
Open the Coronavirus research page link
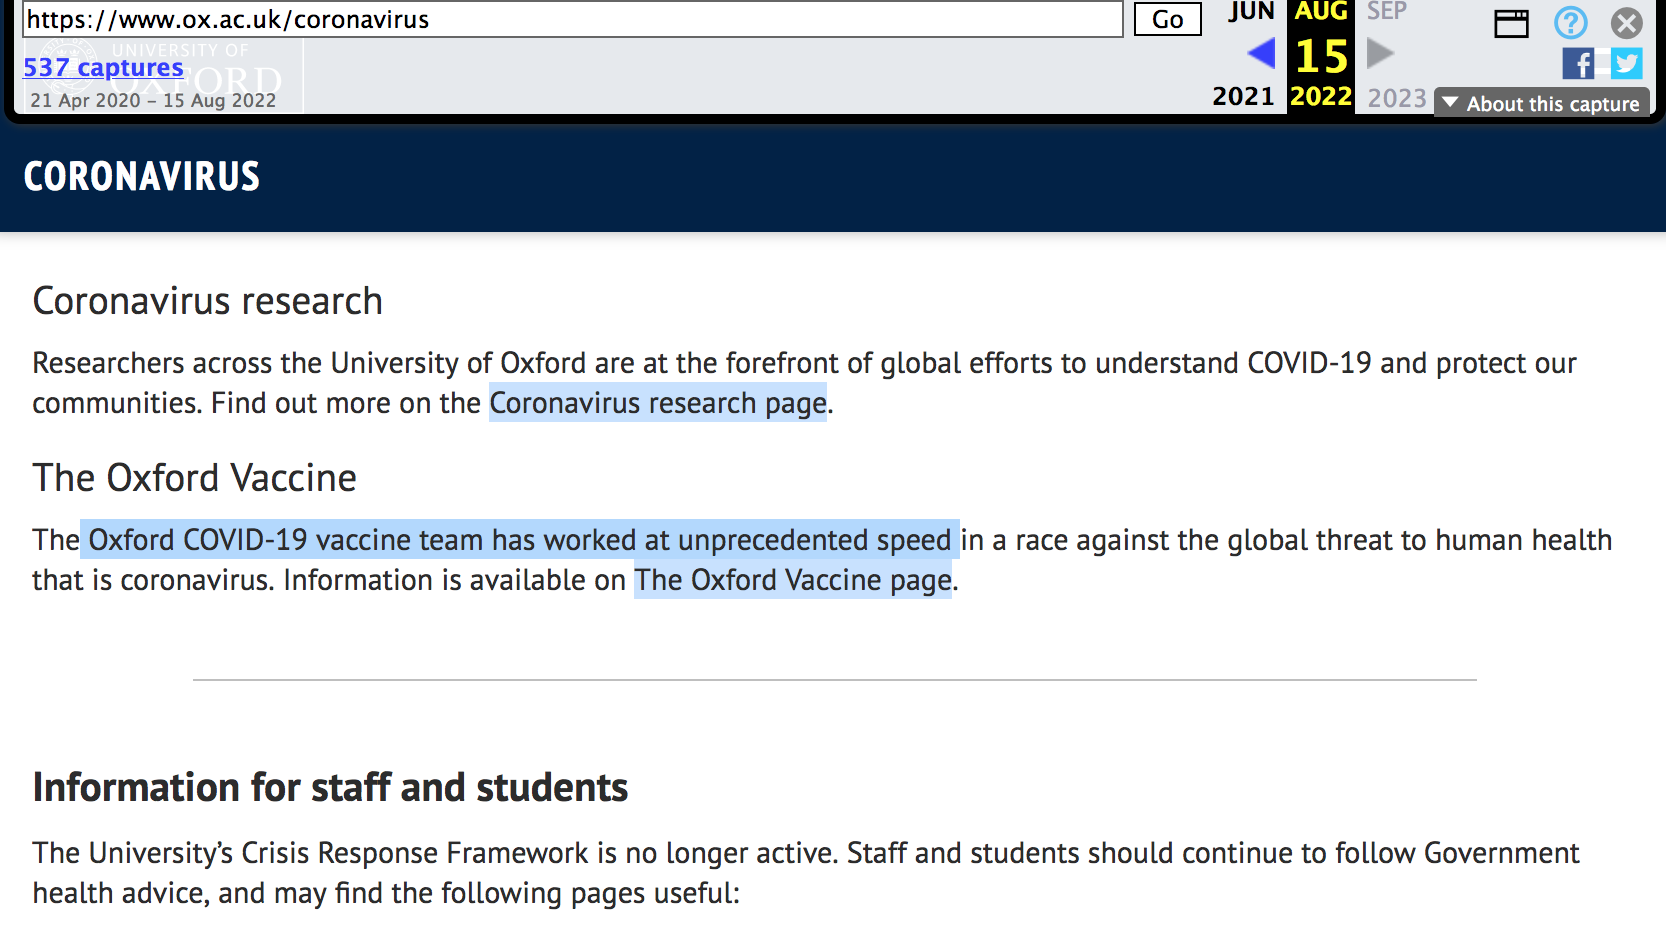[658, 403]
